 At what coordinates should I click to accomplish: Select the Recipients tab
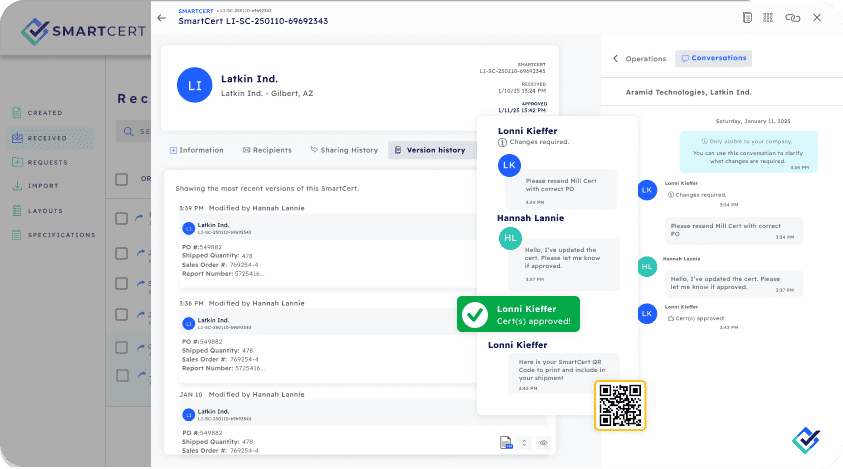point(266,150)
